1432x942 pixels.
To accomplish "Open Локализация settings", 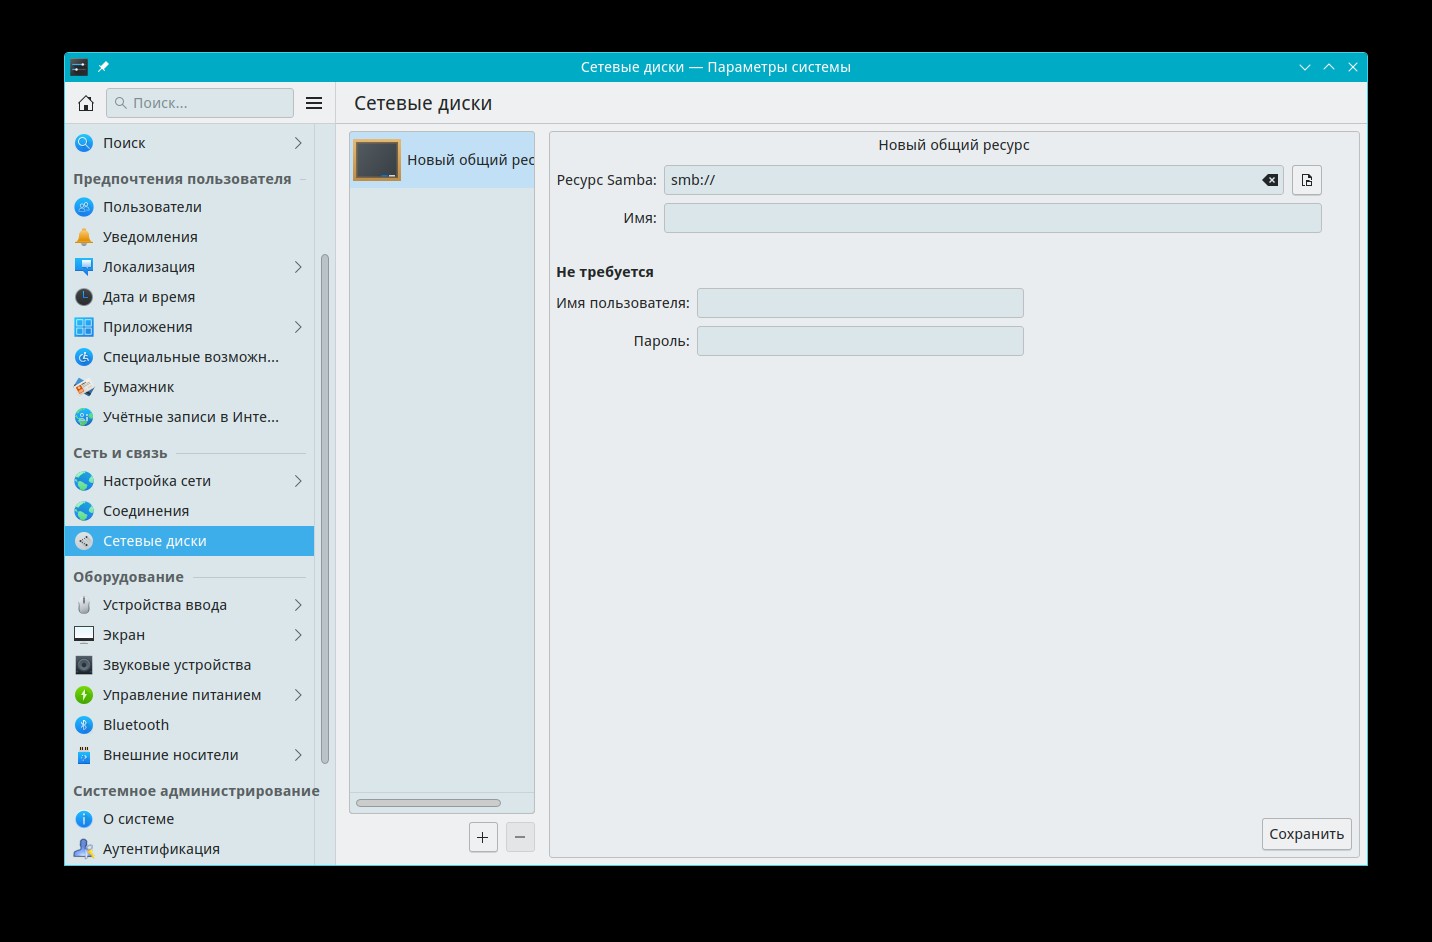I will coord(189,267).
